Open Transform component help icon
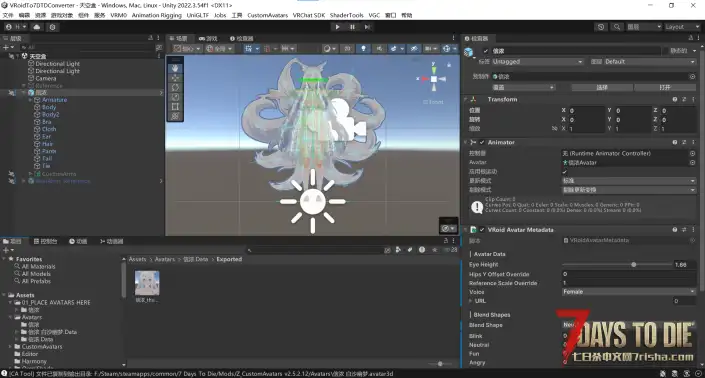This screenshot has height=378, width=705. (674, 99)
